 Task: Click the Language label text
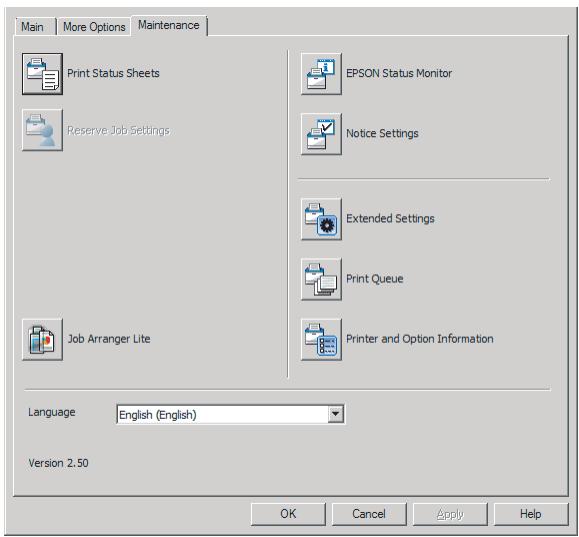(52, 412)
